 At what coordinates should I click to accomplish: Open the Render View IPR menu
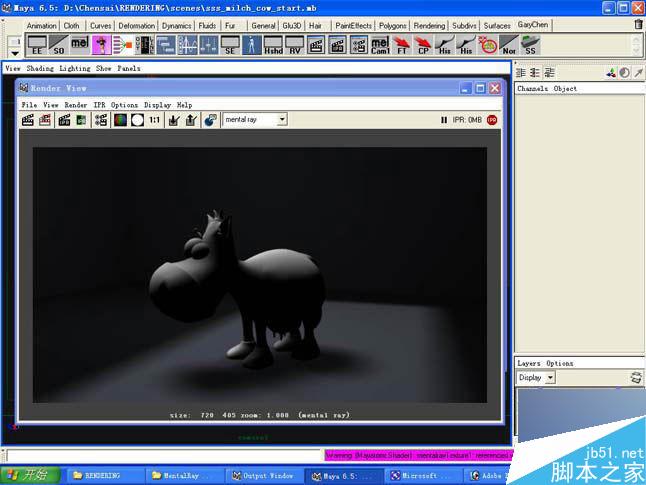99,105
